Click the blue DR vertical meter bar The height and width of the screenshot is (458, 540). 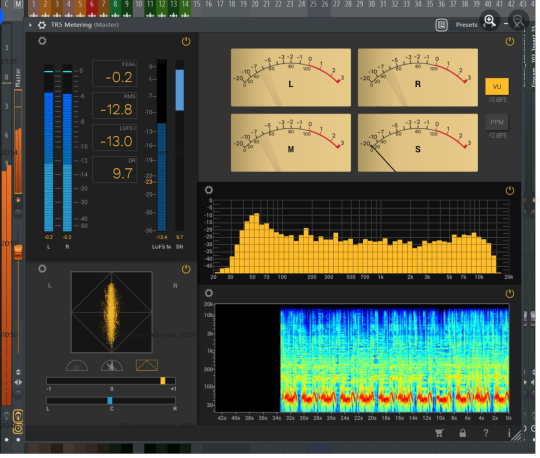(x=179, y=90)
